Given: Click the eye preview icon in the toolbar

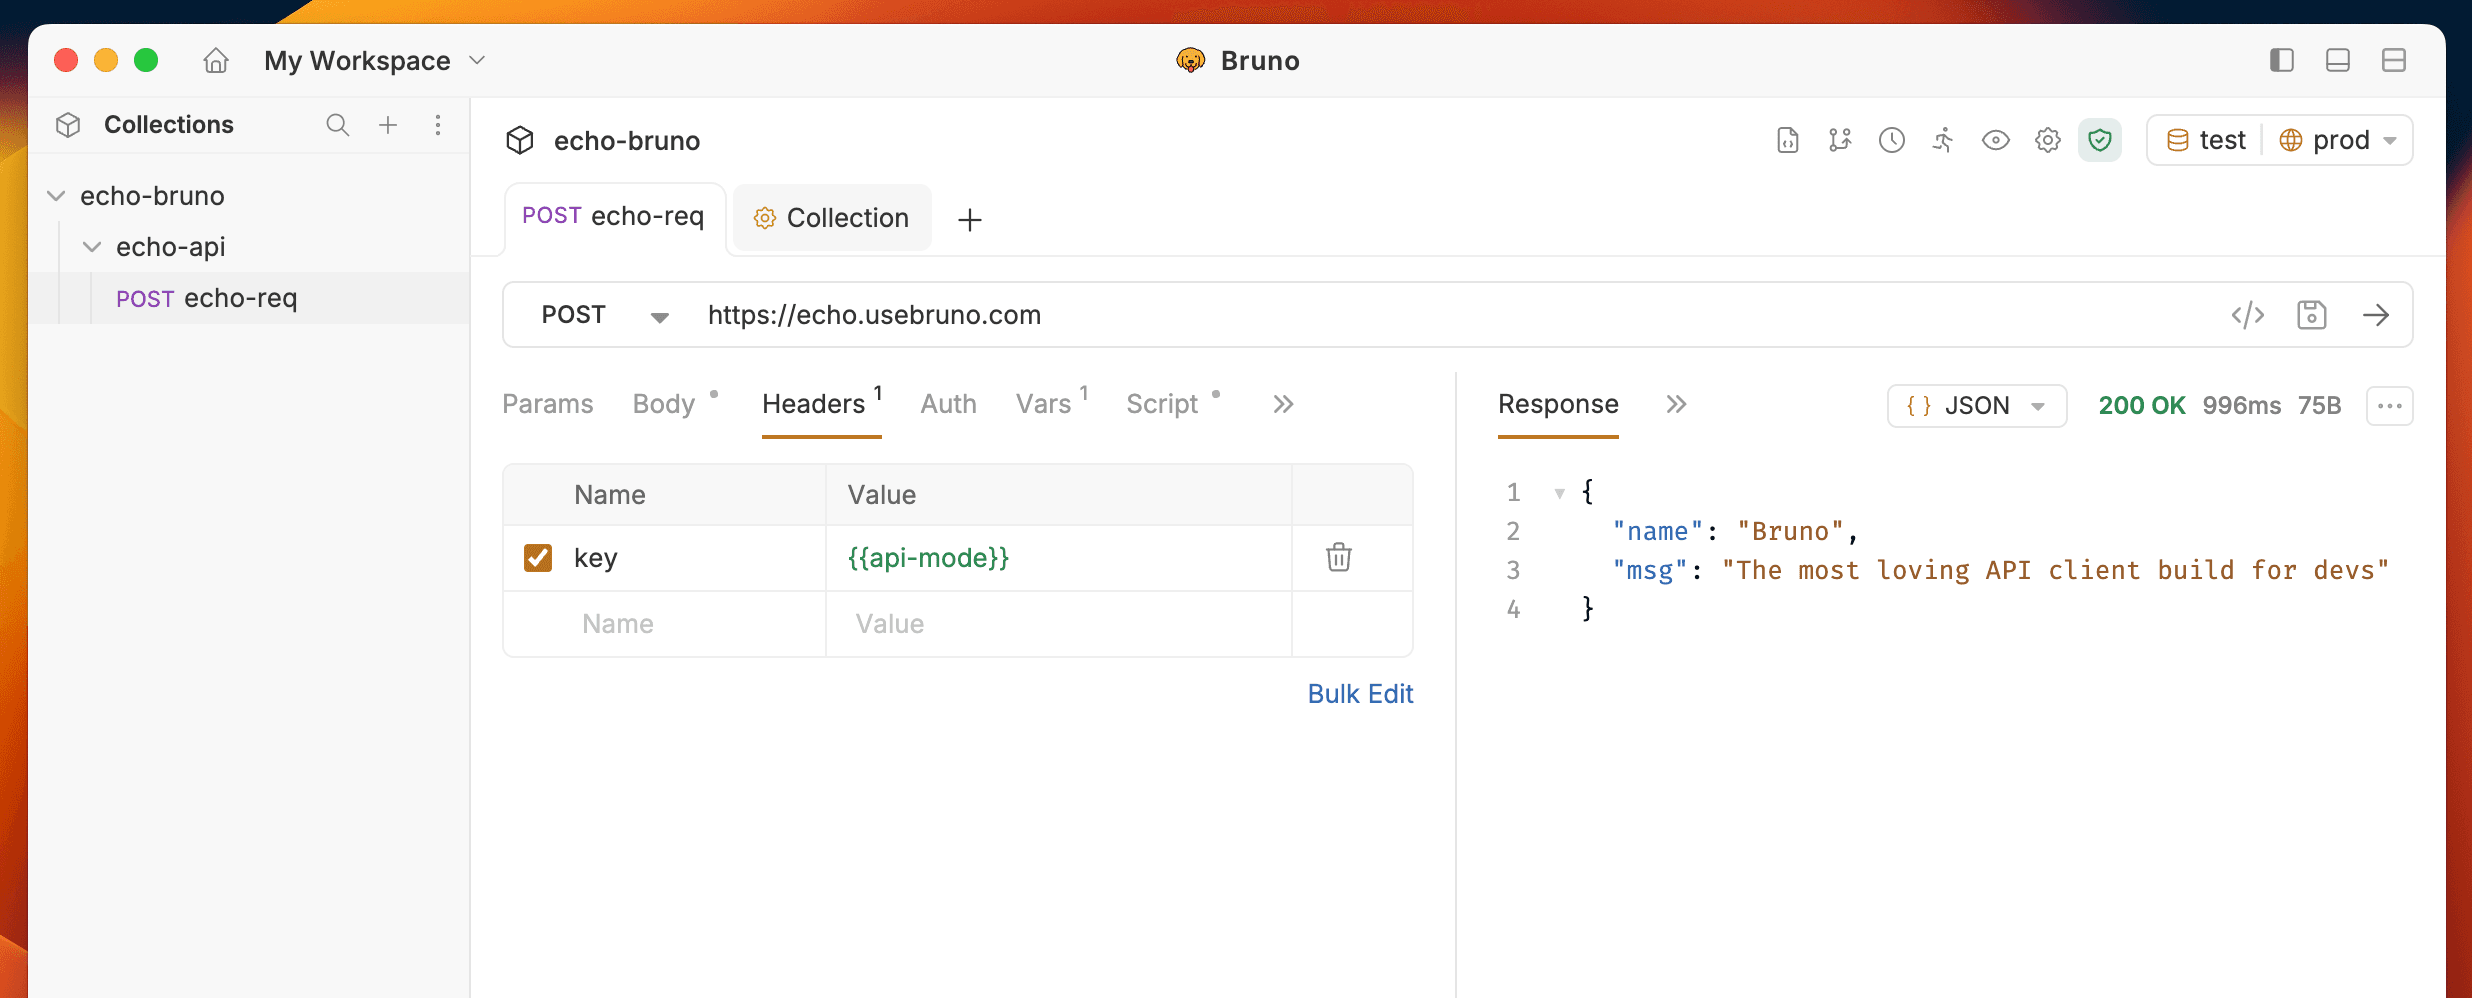Looking at the screenshot, I should pyautogui.click(x=1996, y=140).
